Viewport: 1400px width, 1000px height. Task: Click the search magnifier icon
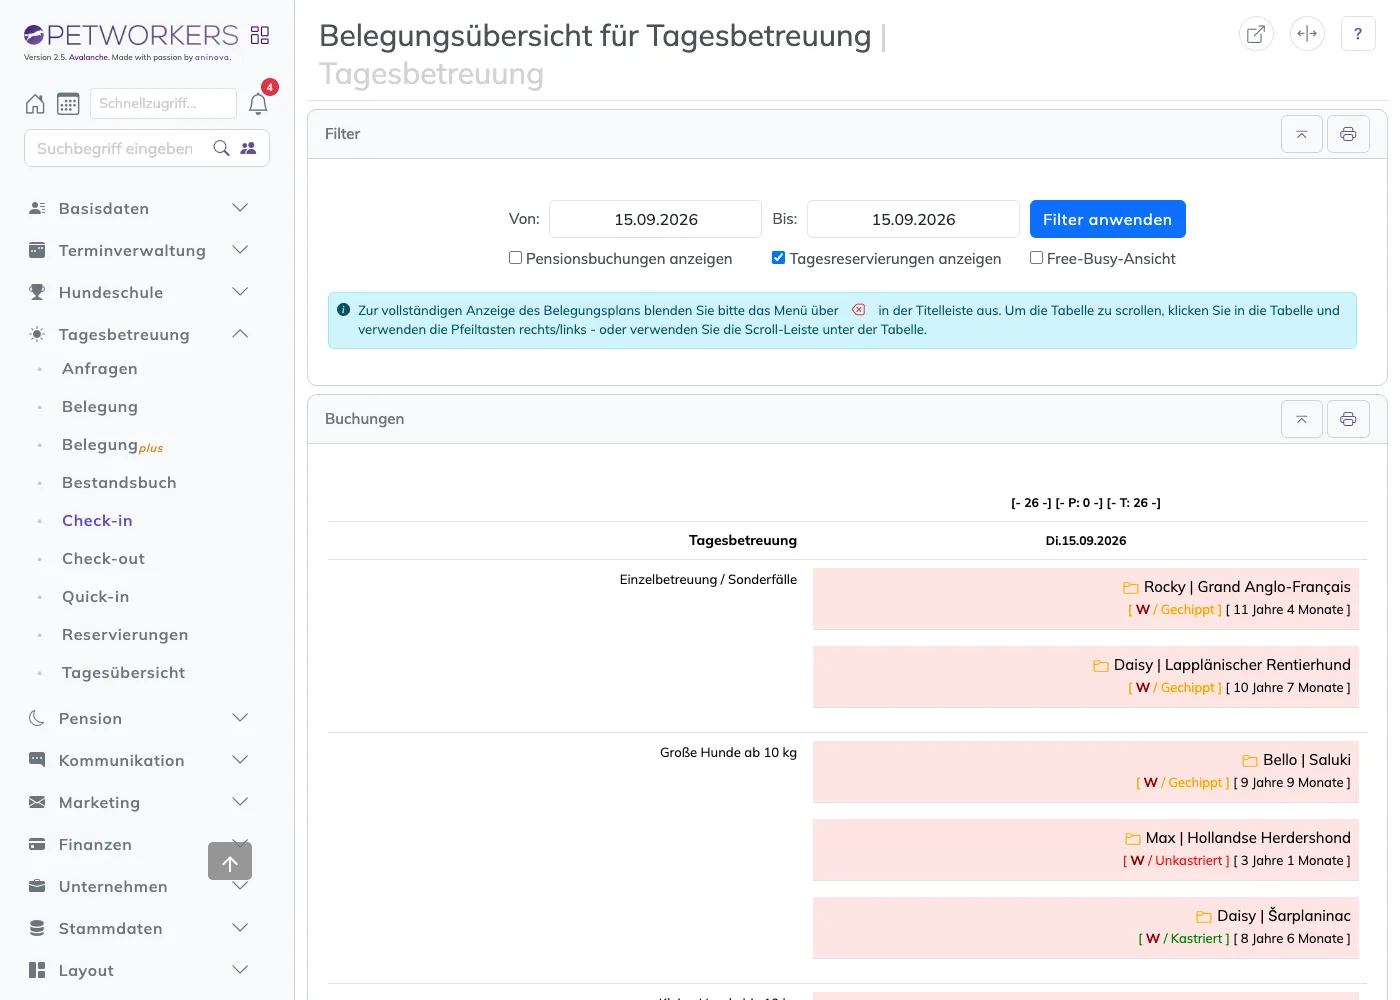coord(222,148)
